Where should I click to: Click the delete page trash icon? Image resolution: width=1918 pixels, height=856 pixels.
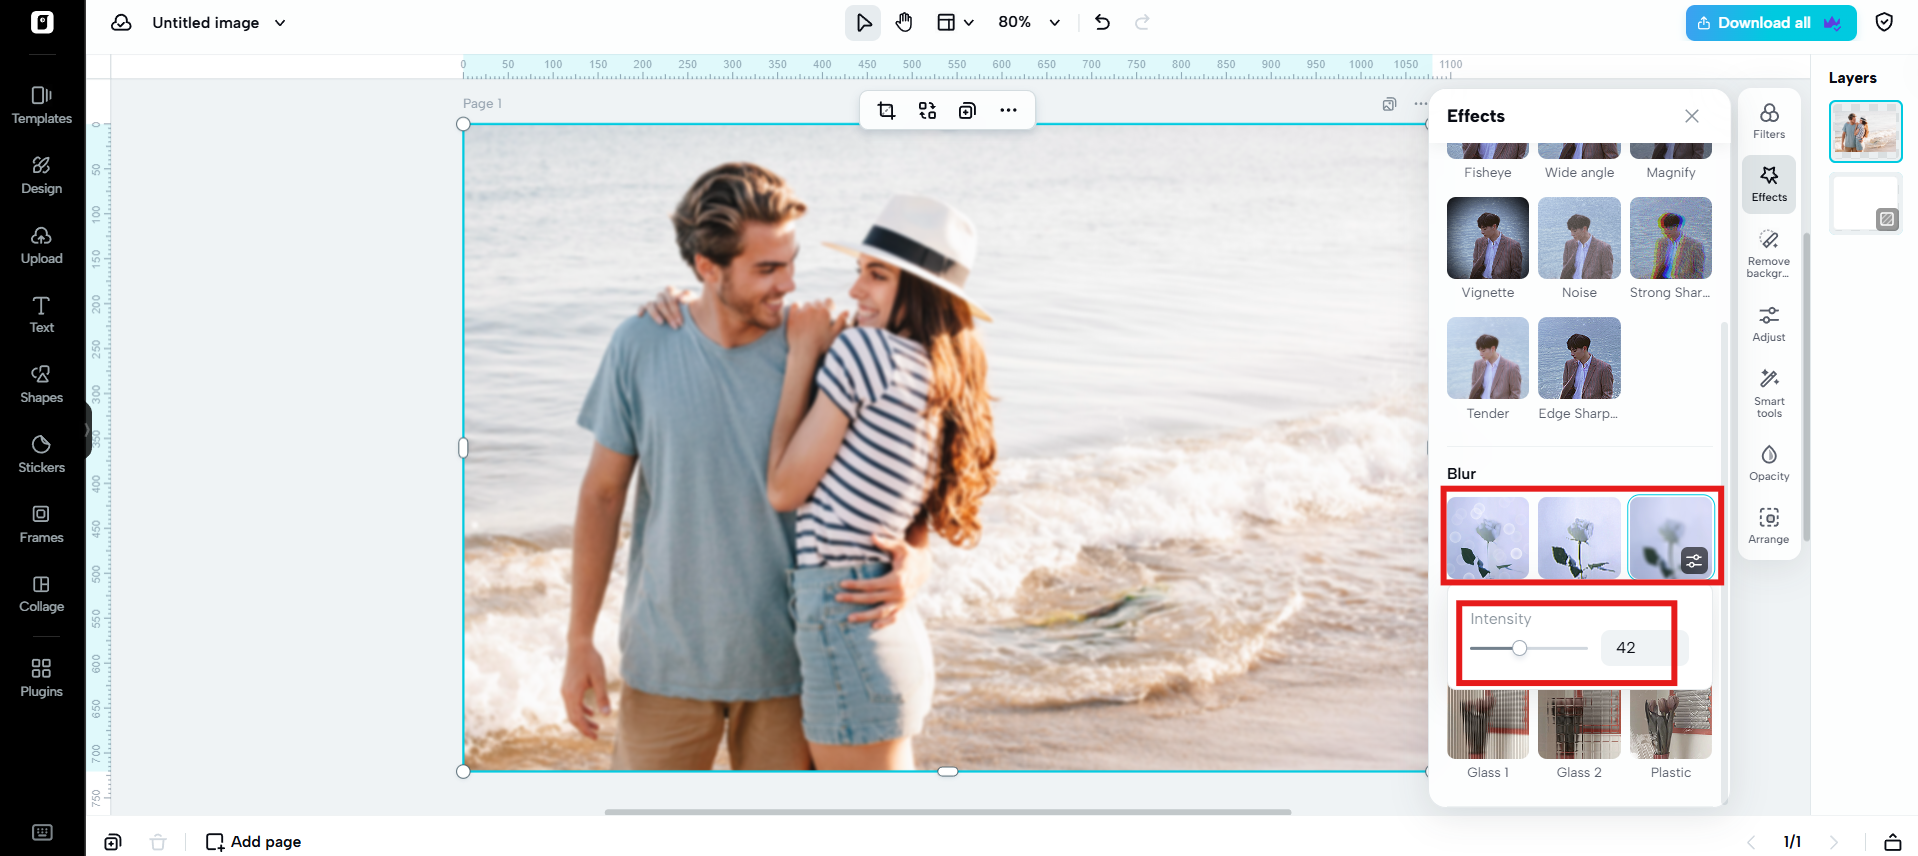[x=158, y=842]
